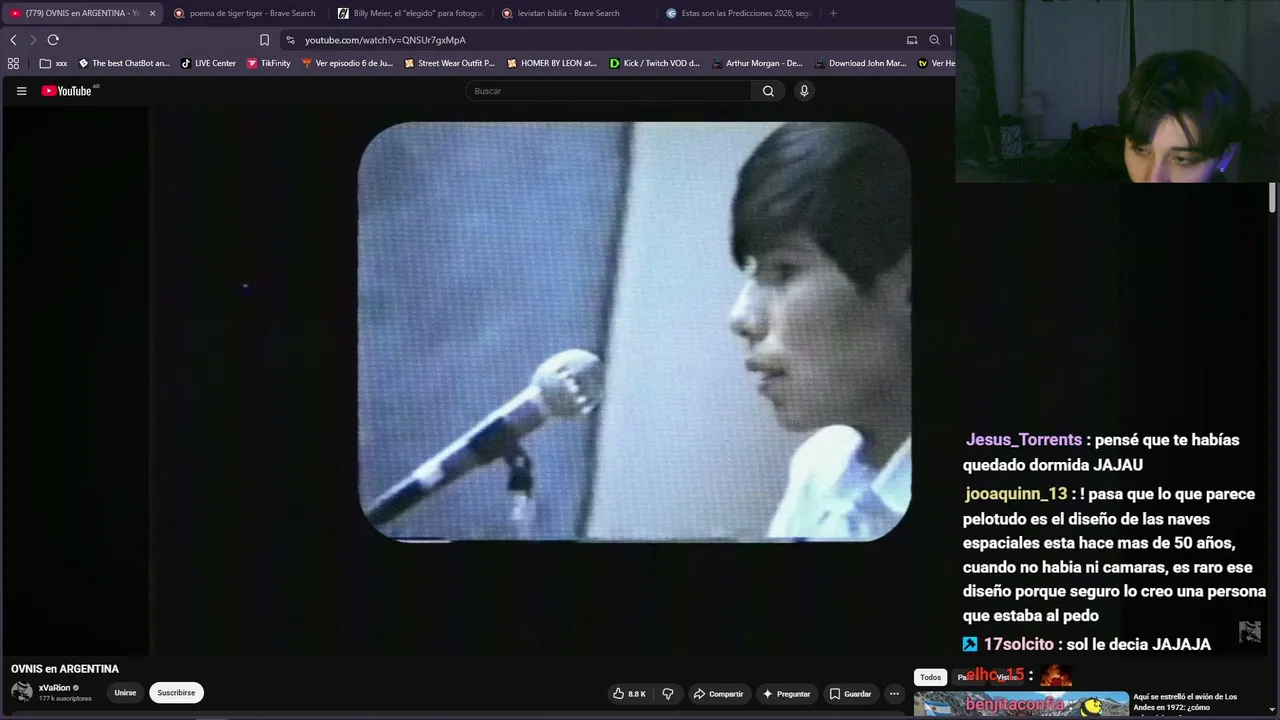Click the 'Unirse' membership button

point(125,693)
